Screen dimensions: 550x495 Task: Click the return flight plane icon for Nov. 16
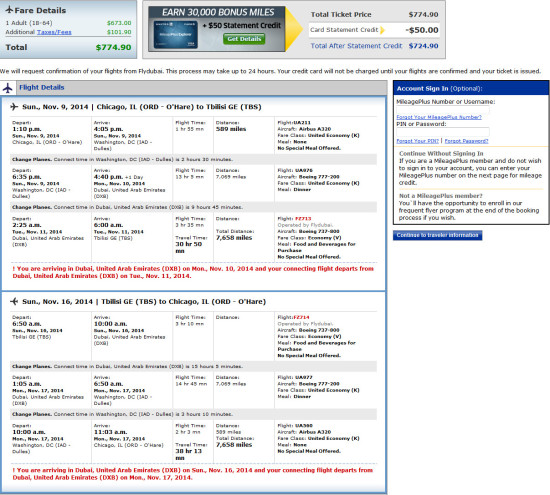pyautogui.click(x=14, y=301)
